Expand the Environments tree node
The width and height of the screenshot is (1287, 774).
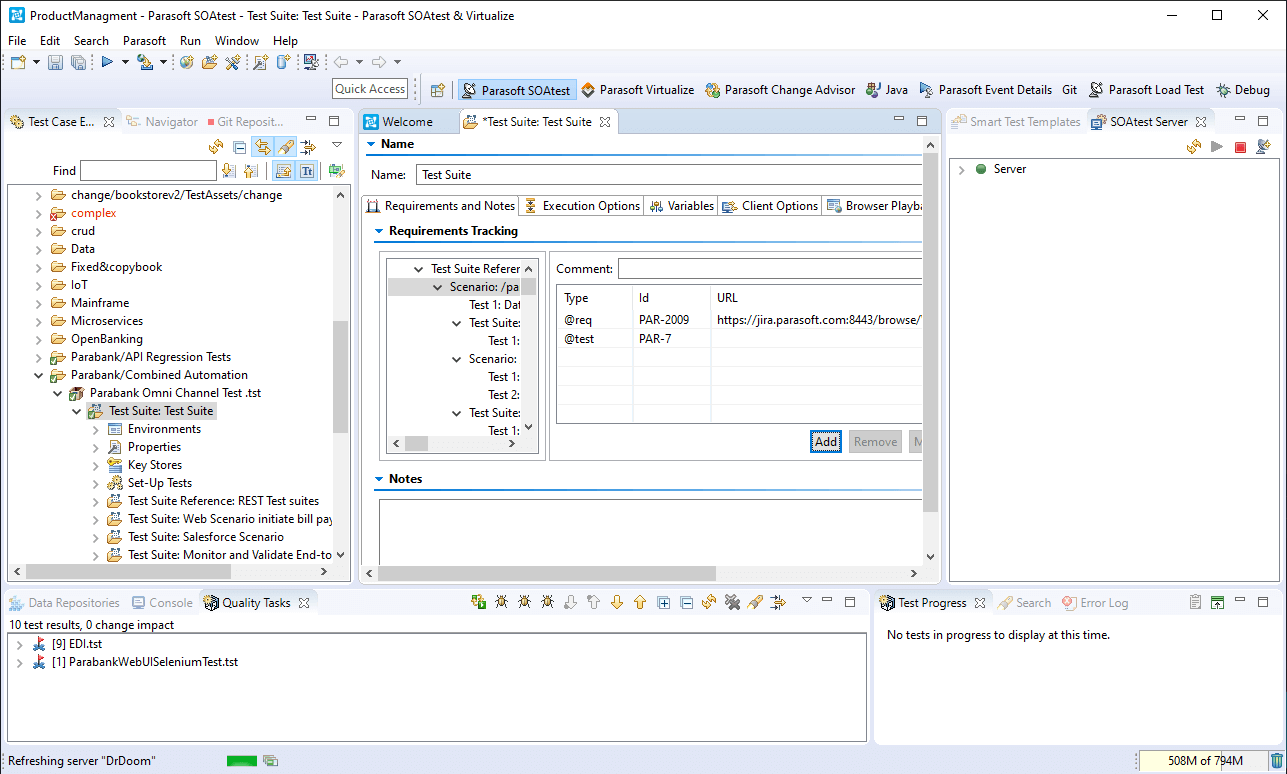[x=96, y=429]
